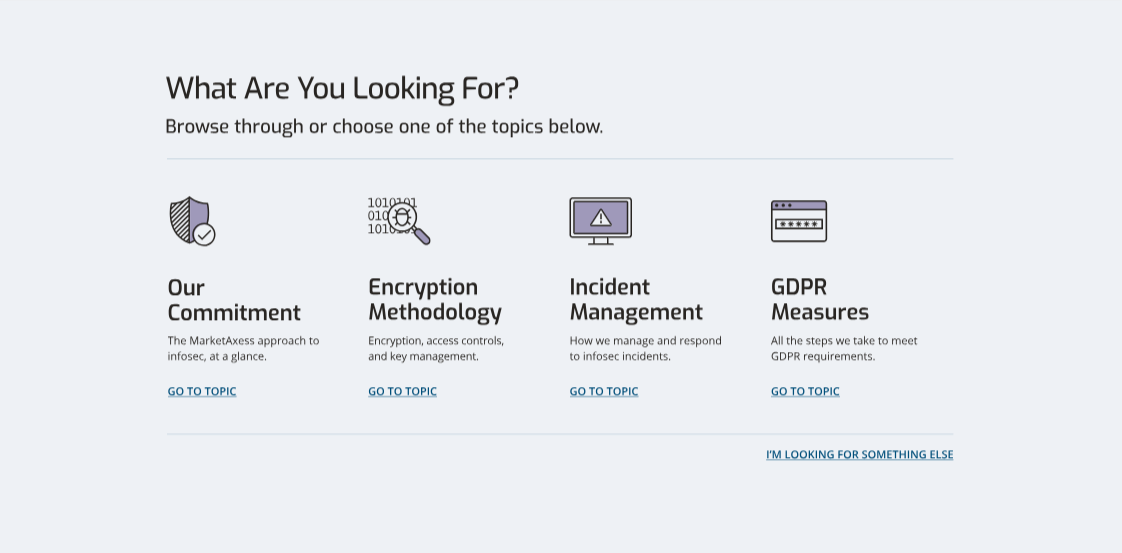1122x553 pixels.
Task: Click the infosec incidents description text
Action: pyautogui.click(x=645, y=348)
